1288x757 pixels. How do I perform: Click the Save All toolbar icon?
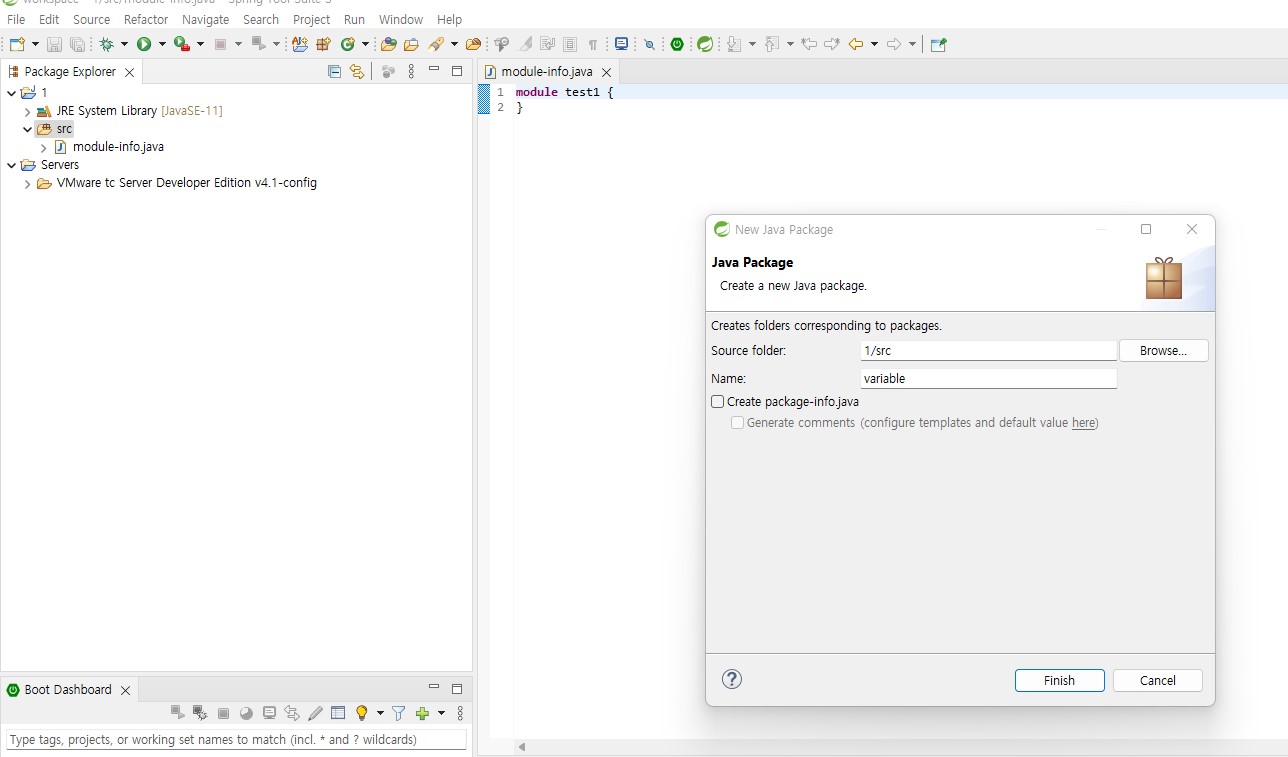click(77, 44)
